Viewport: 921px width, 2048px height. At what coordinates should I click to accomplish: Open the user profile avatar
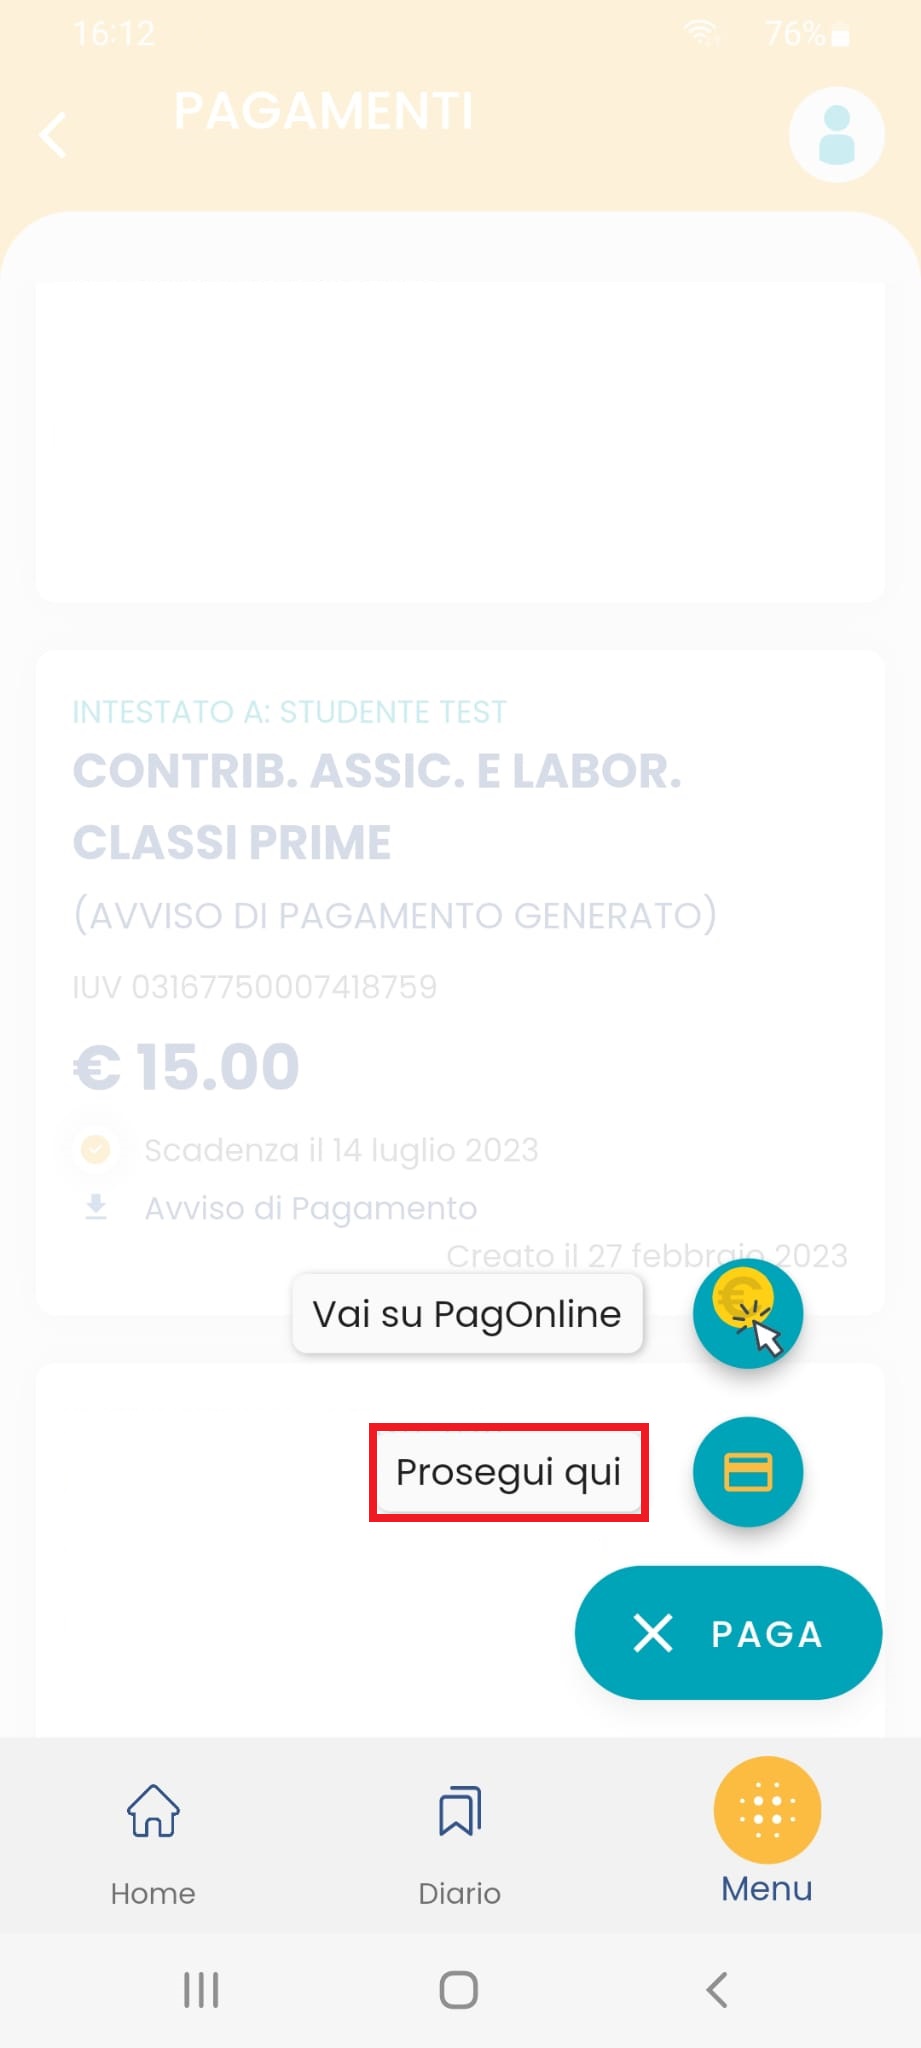(x=836, y=135)
